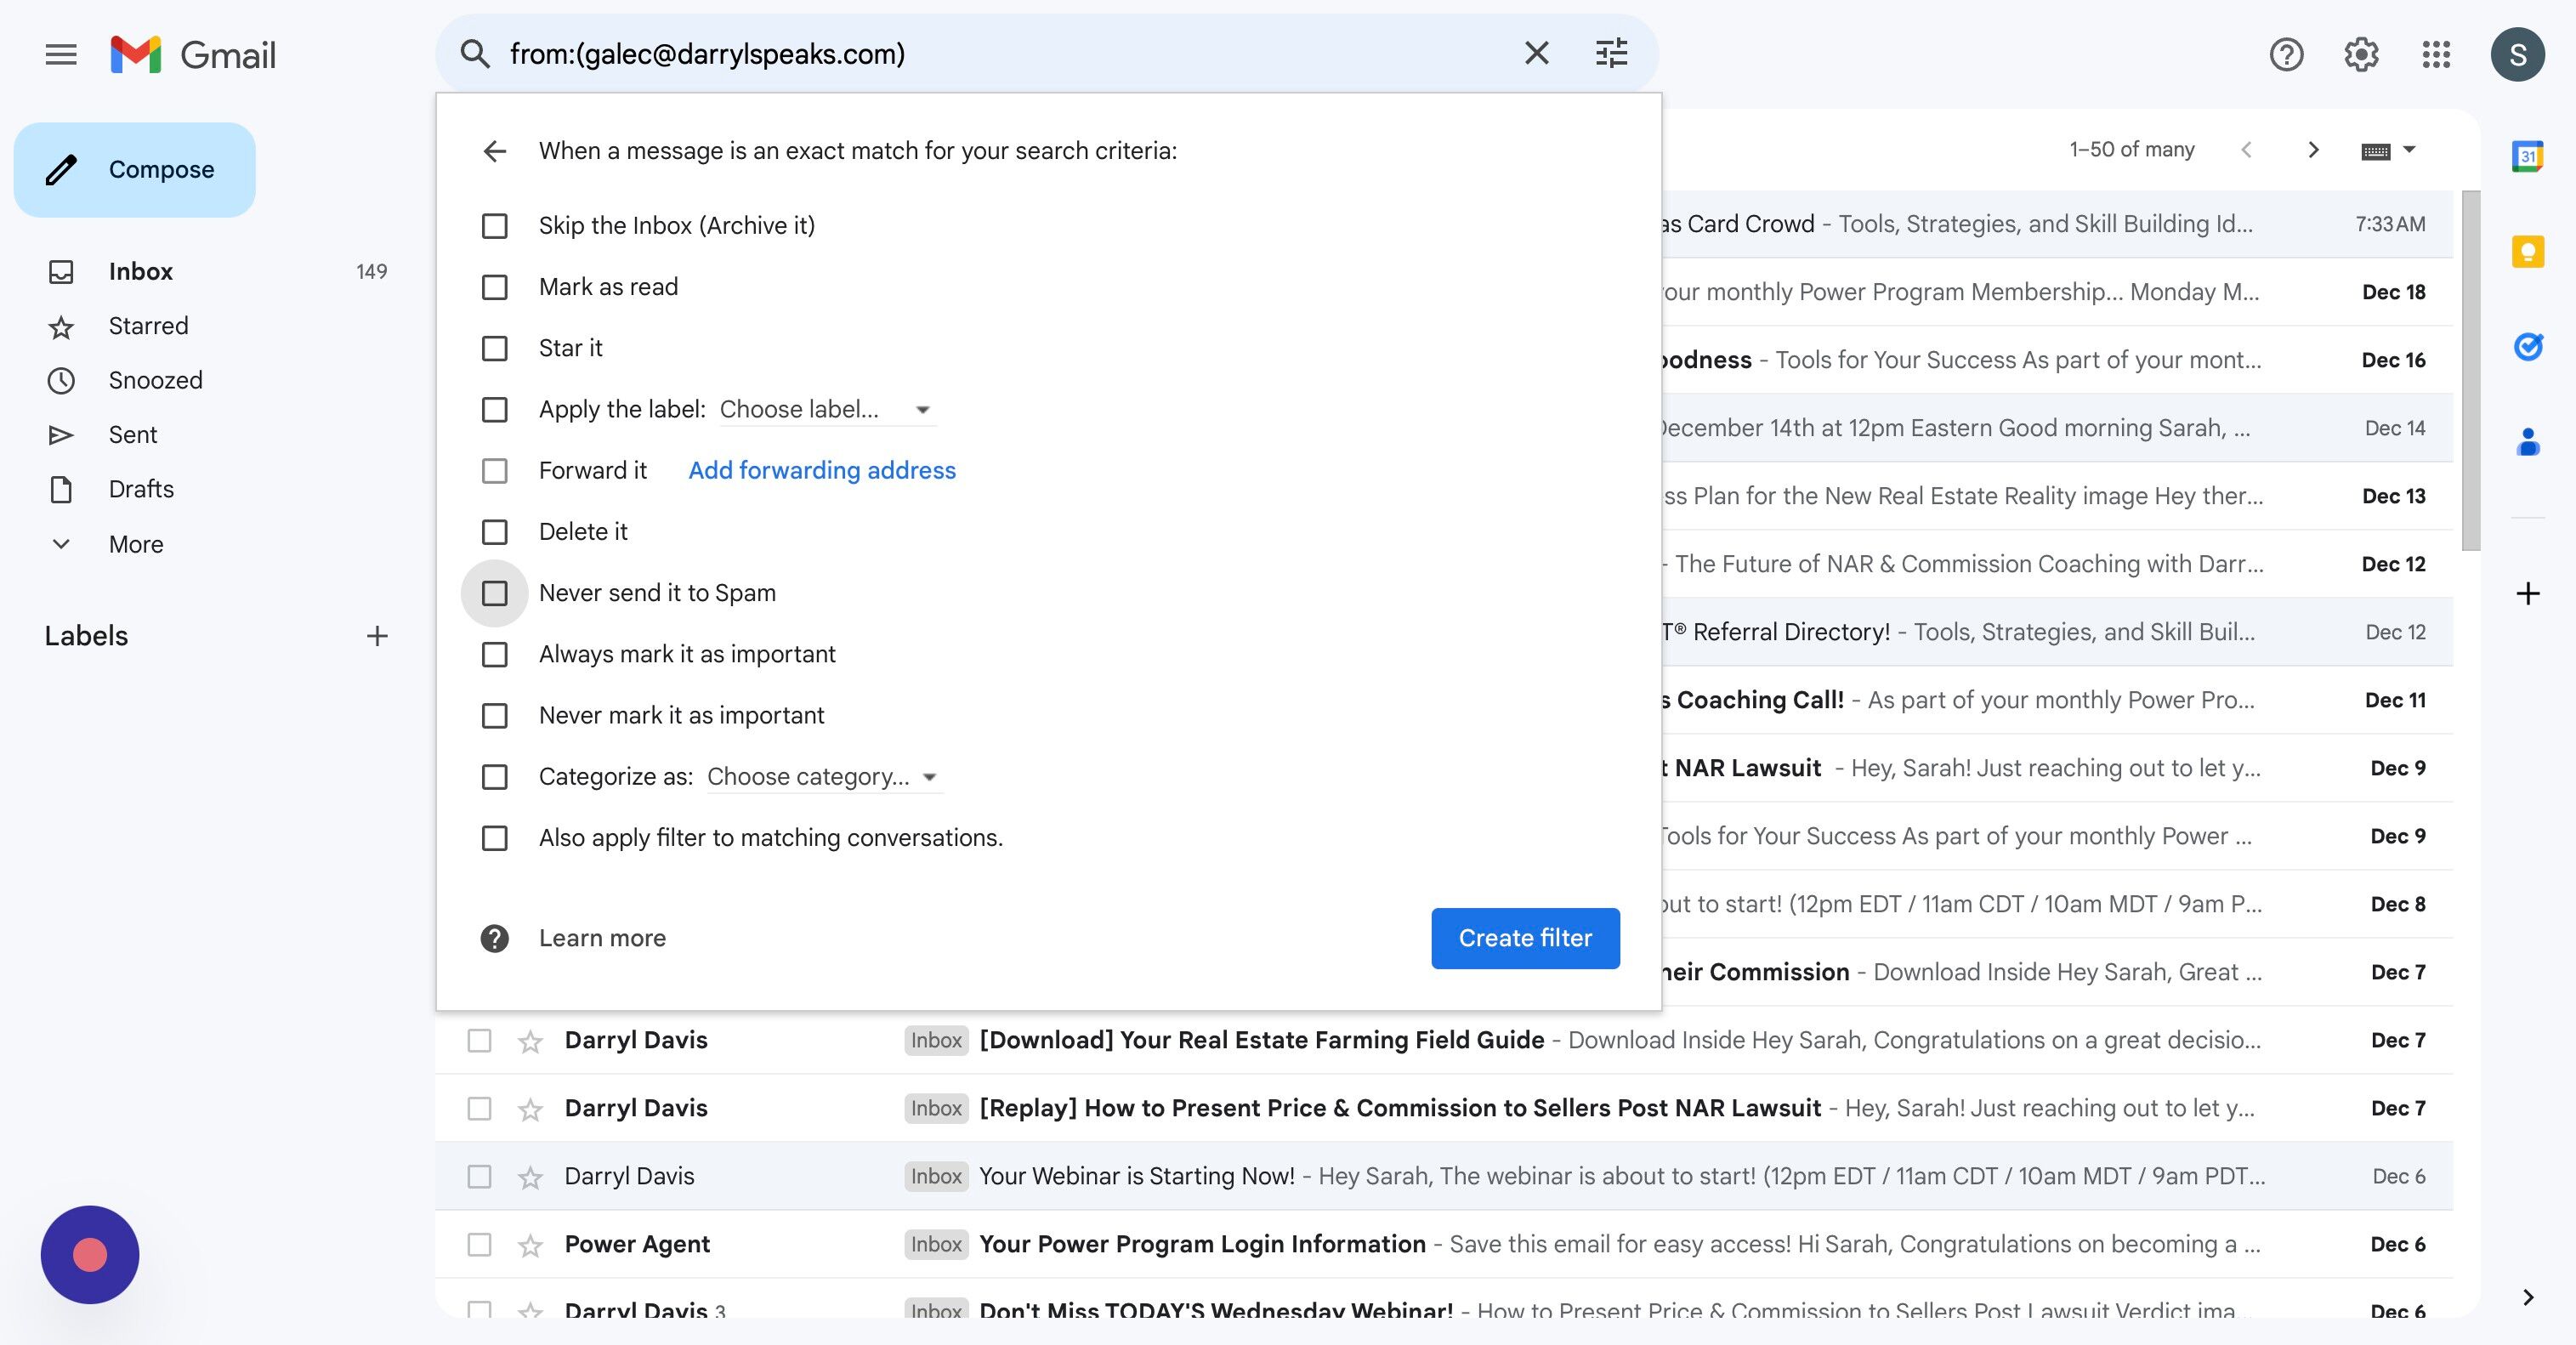Open Google Keep side panel icon

pyautogui.click(x=2527, y=251)
